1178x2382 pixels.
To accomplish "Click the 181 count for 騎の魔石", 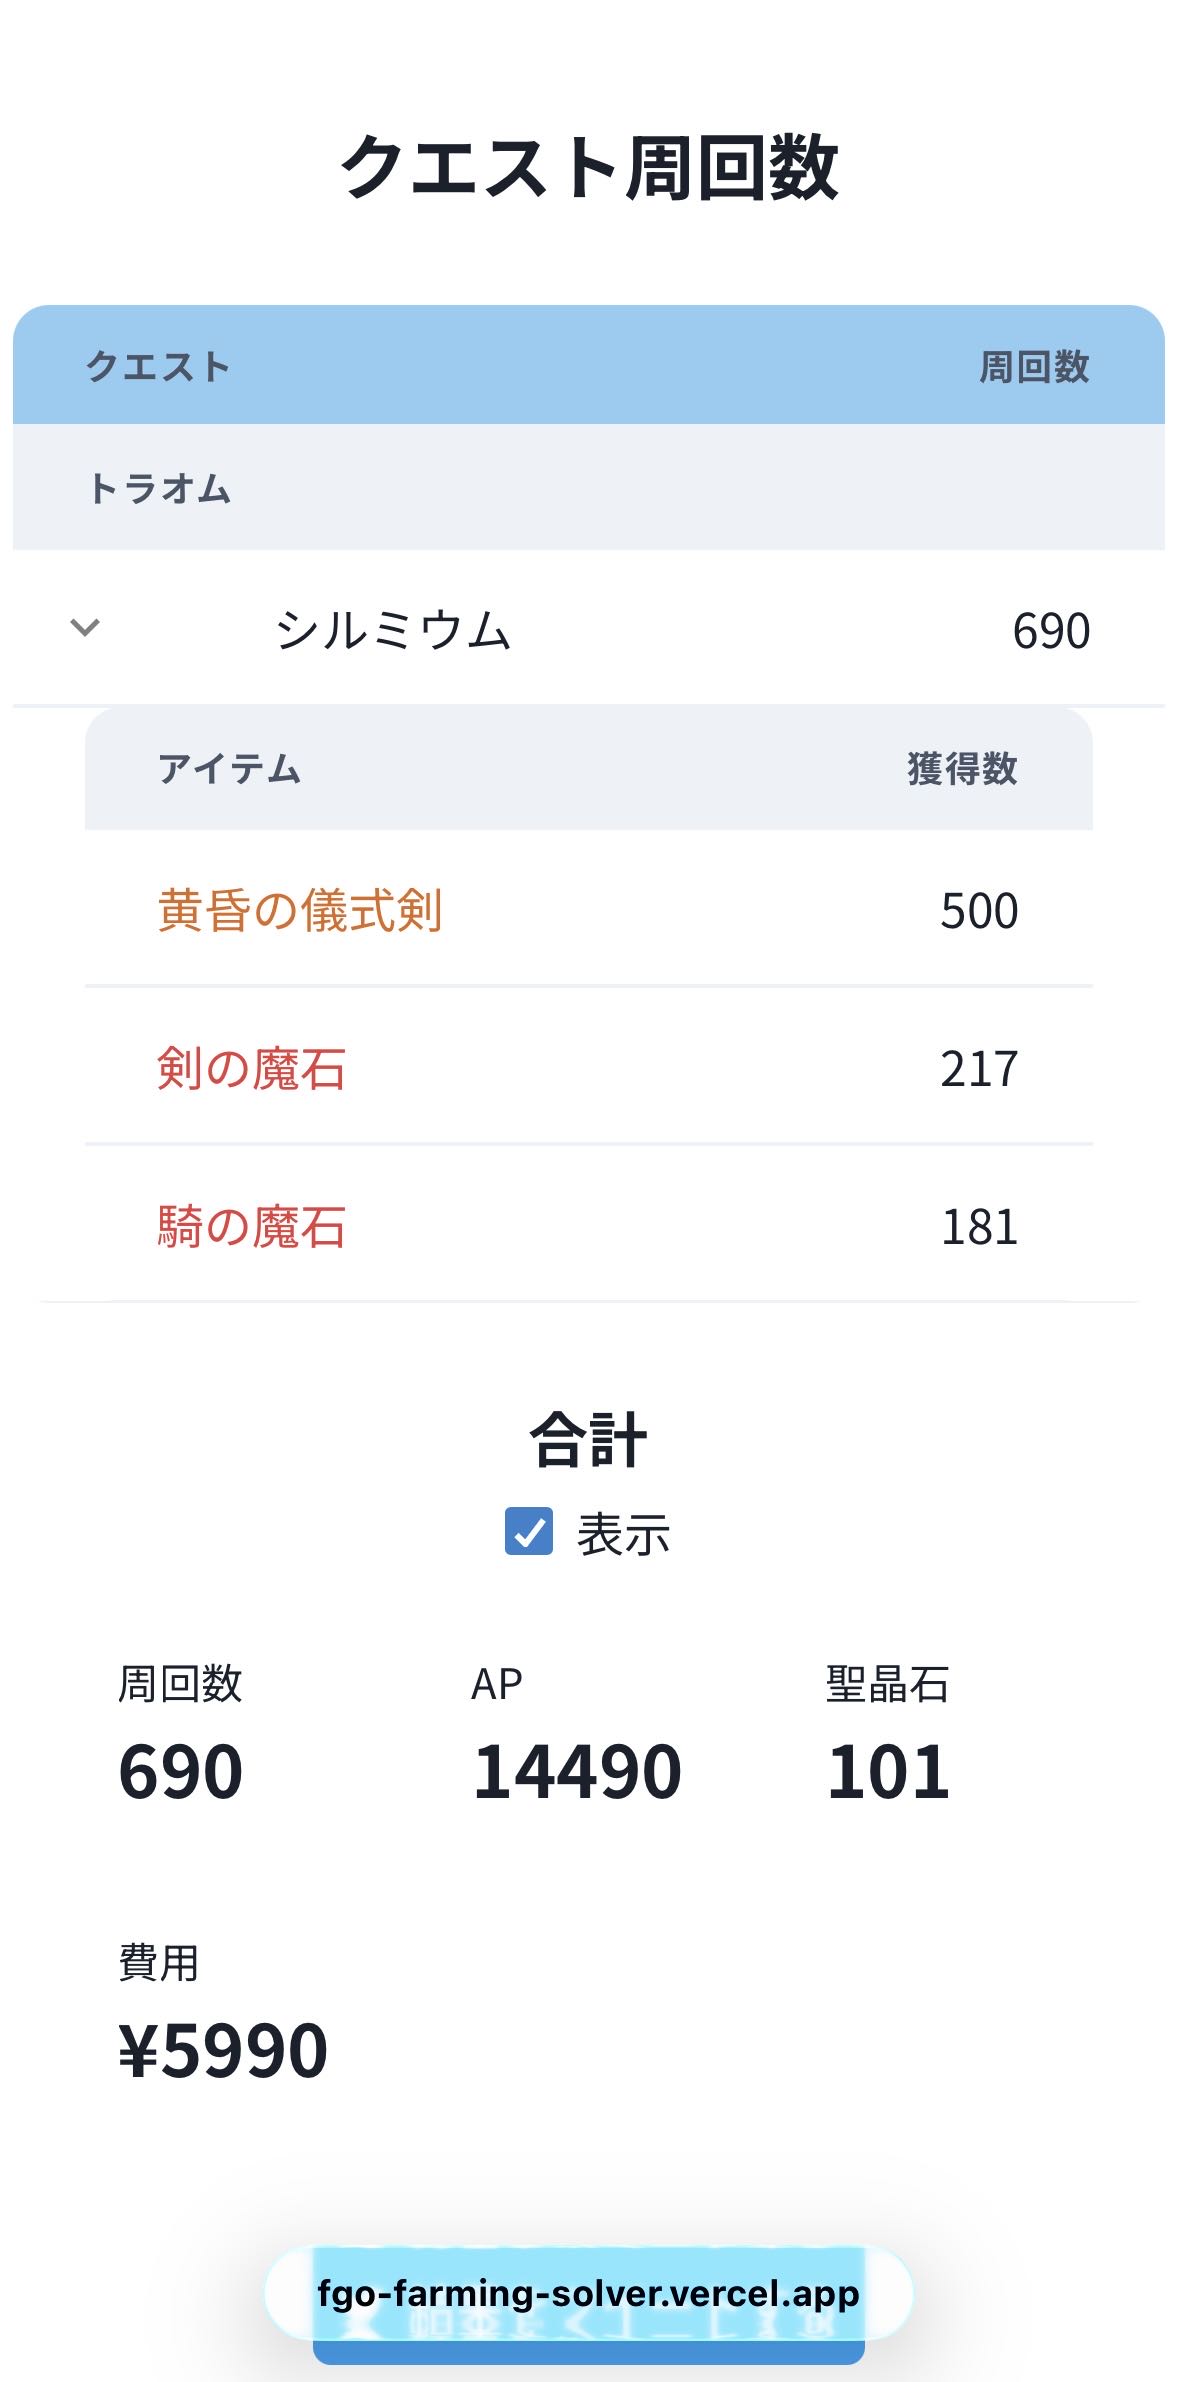I will tap(979, 1227).
